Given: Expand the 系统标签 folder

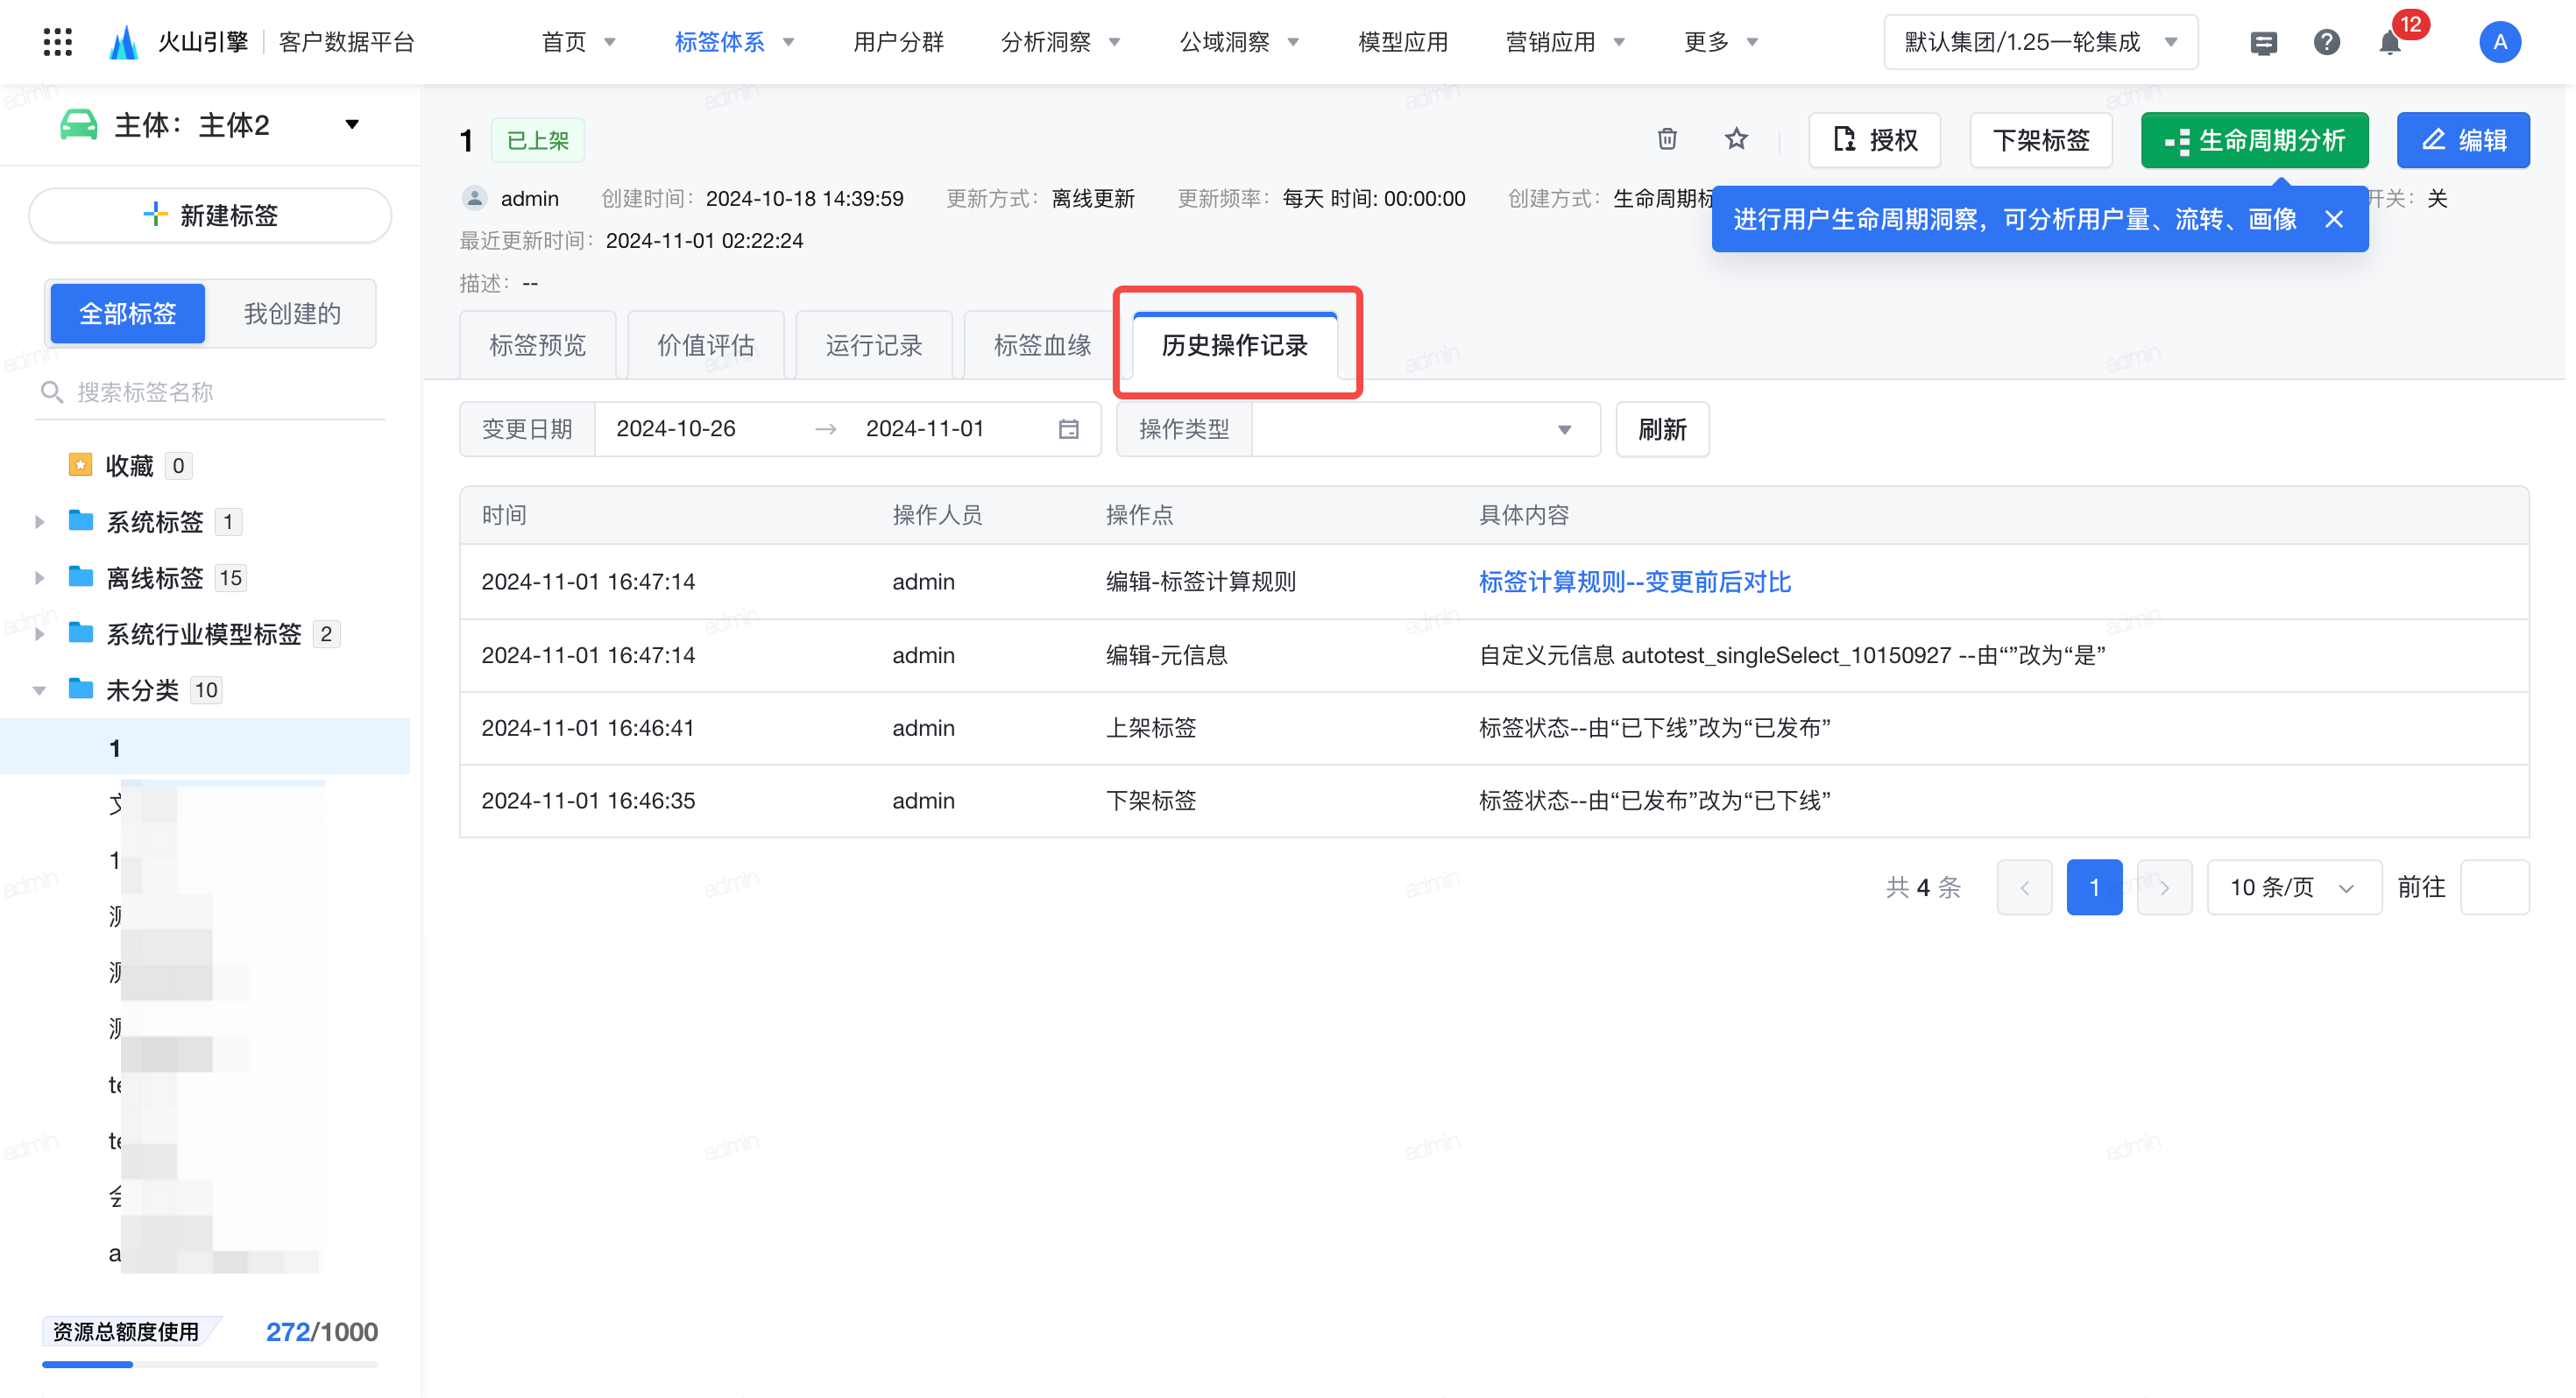Looking at the screenshot, I should 39,521.
